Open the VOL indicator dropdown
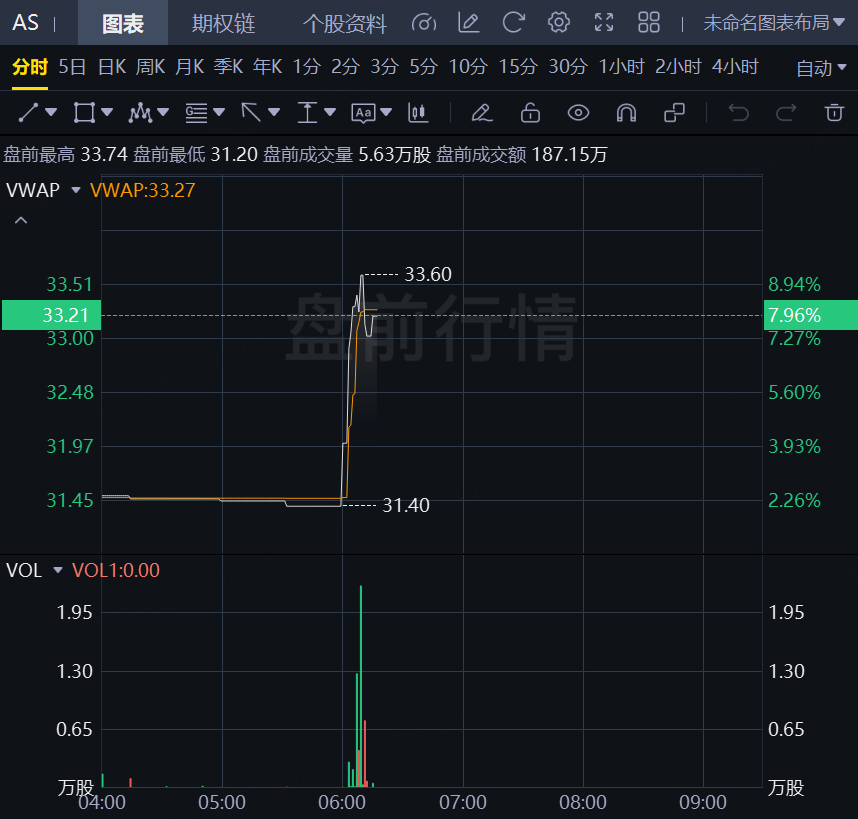This screenshot has width=858, height=819. click(57, 570)
